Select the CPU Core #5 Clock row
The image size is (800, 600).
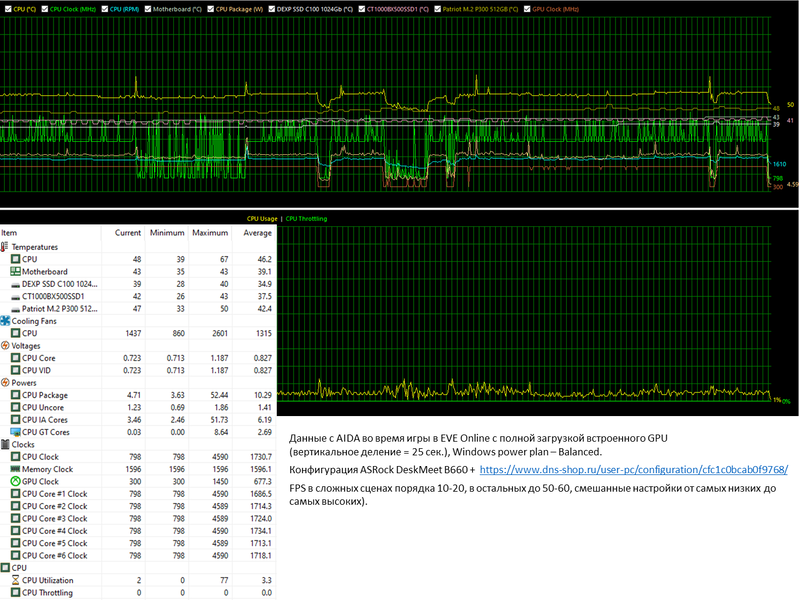138,543
